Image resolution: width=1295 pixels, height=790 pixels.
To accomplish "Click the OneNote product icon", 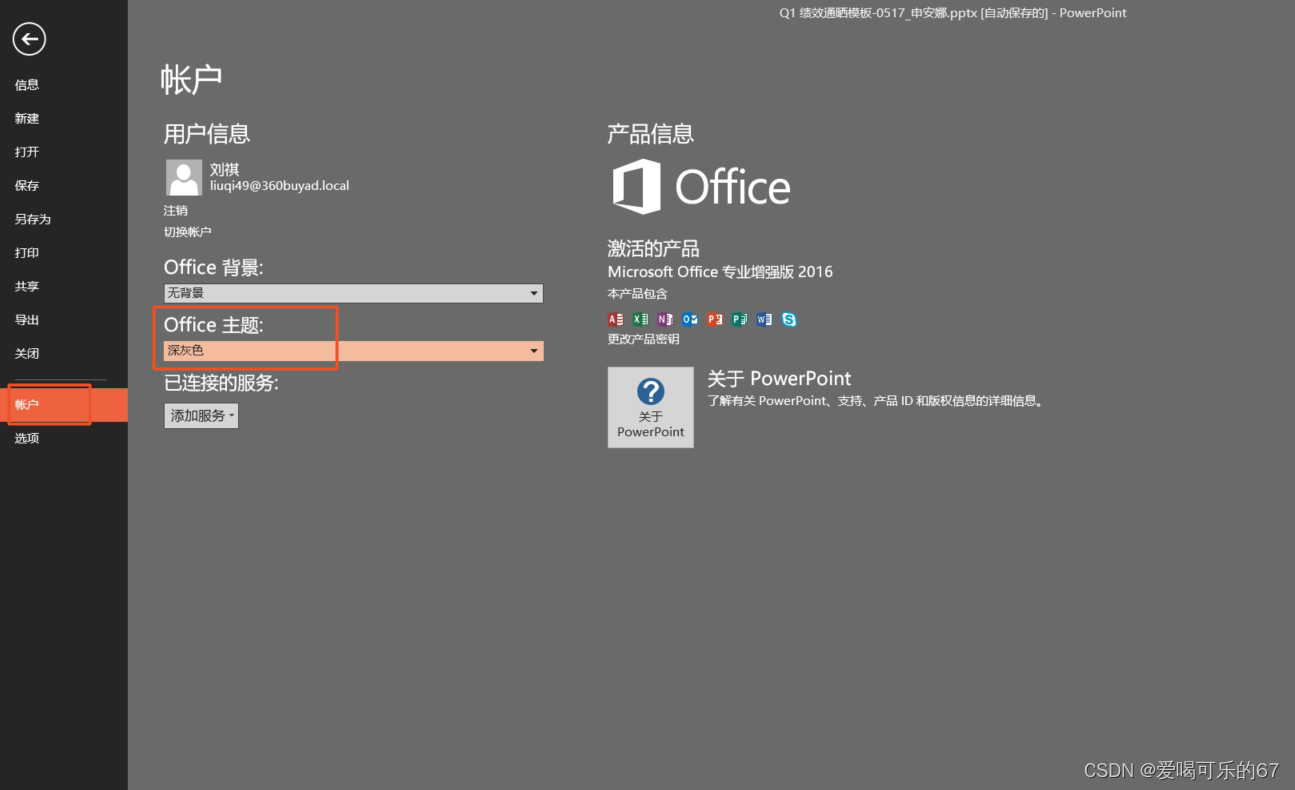I will coord(665,320).
